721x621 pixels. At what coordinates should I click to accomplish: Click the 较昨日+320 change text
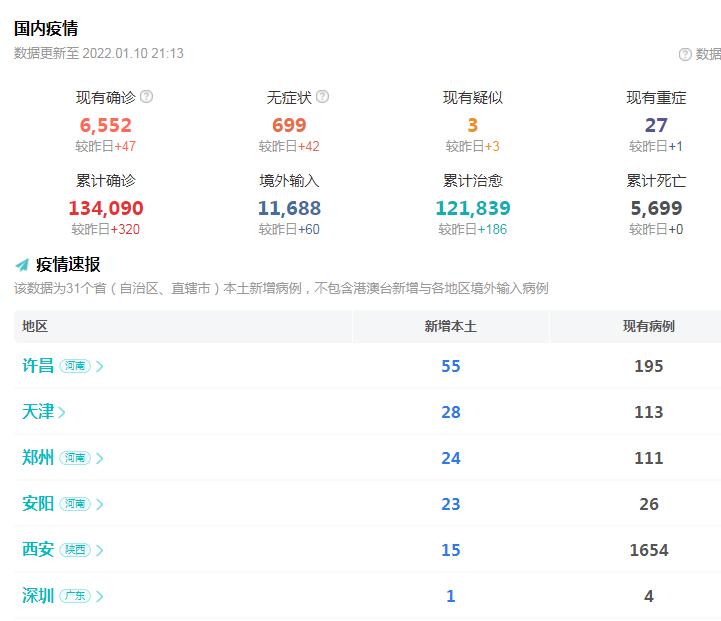(x=106, y=229)
